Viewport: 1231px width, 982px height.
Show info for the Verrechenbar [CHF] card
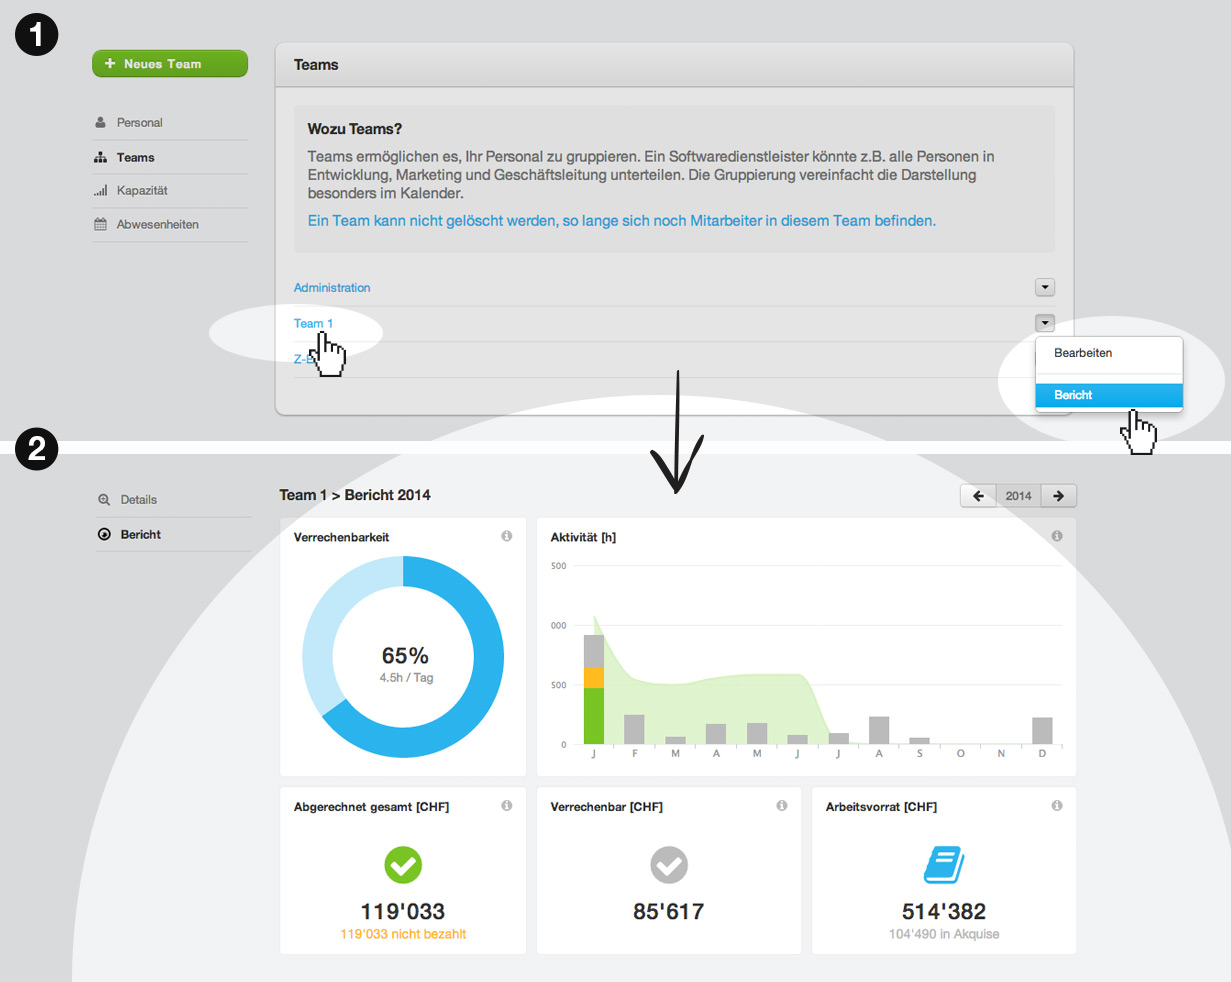(x=782, y=806)
